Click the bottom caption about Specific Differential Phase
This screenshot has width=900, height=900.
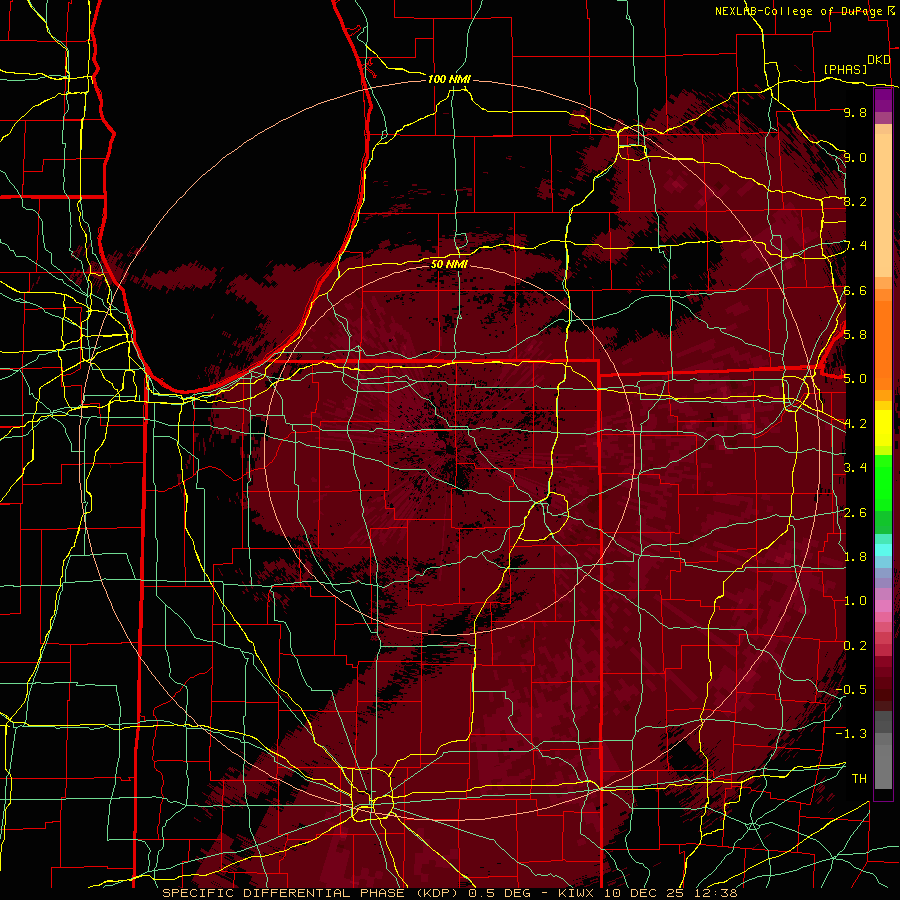(450, 893)
